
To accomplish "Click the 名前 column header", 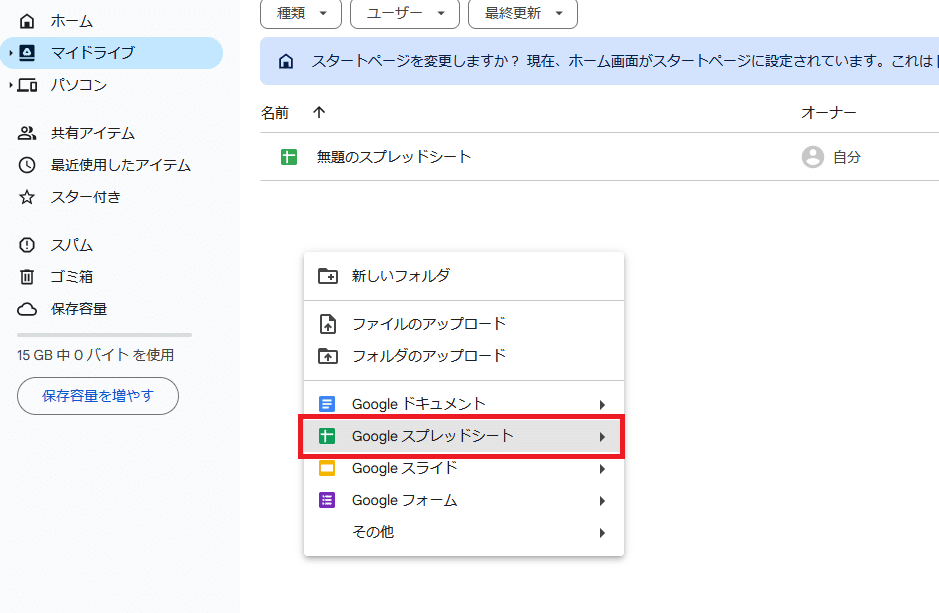I will [x=275, y=113].
